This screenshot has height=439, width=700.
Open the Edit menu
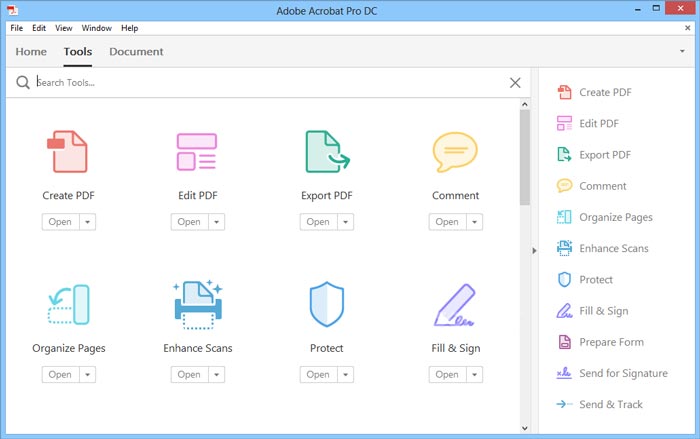click(39, 28)
